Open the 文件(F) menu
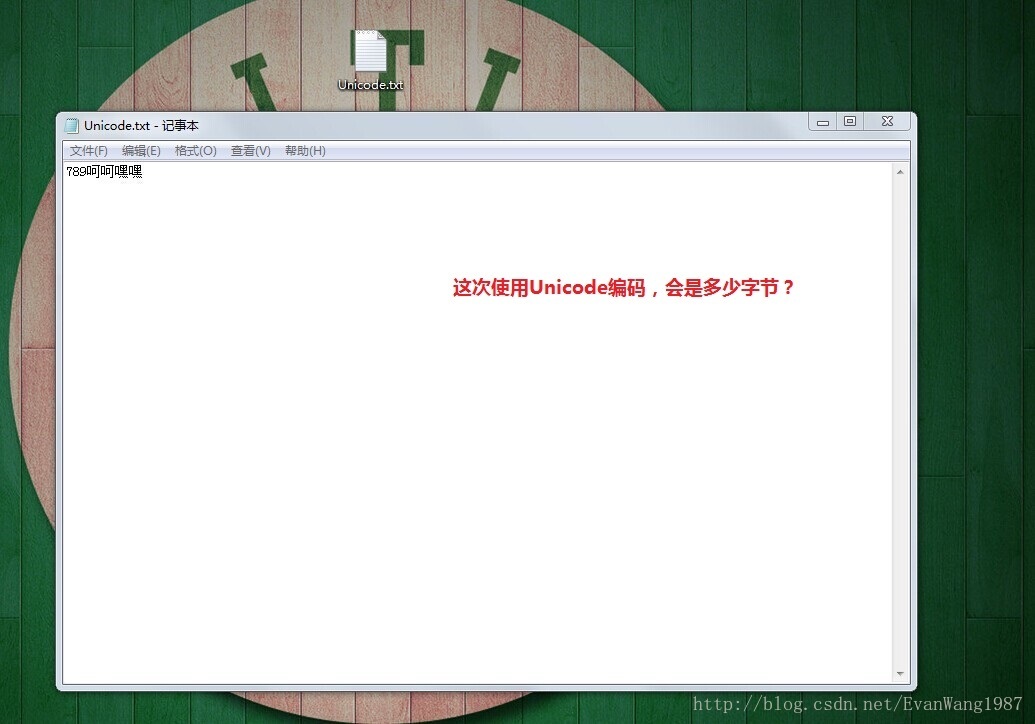 [88, 150]
